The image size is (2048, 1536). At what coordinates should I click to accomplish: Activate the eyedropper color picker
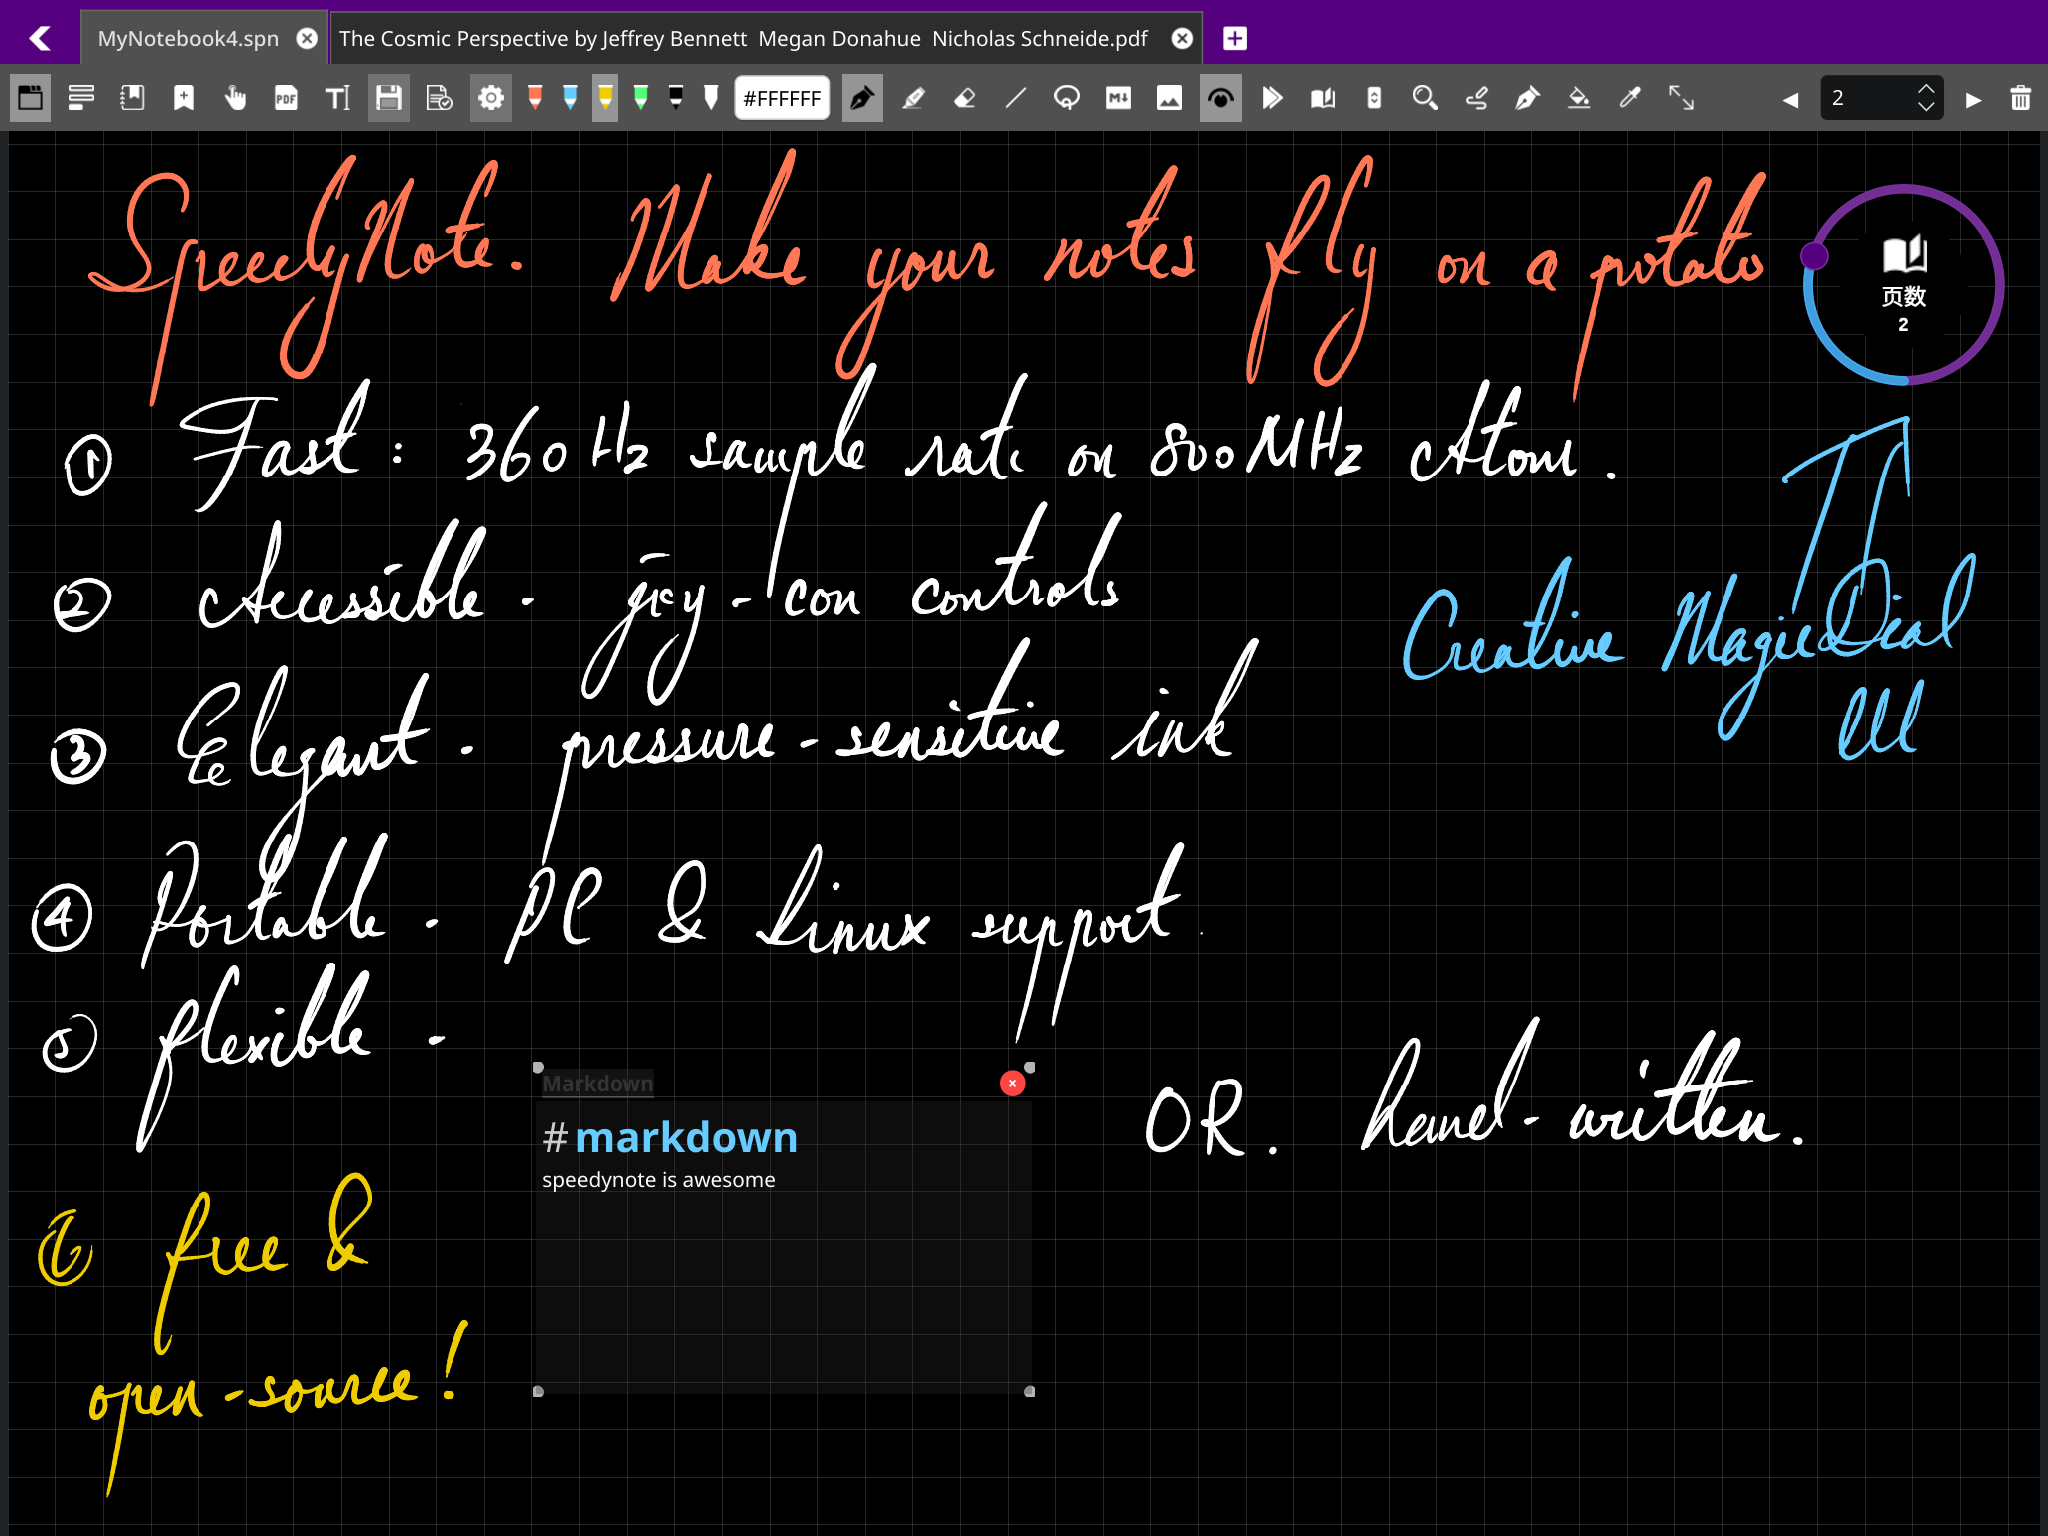tap(1629, 97)
